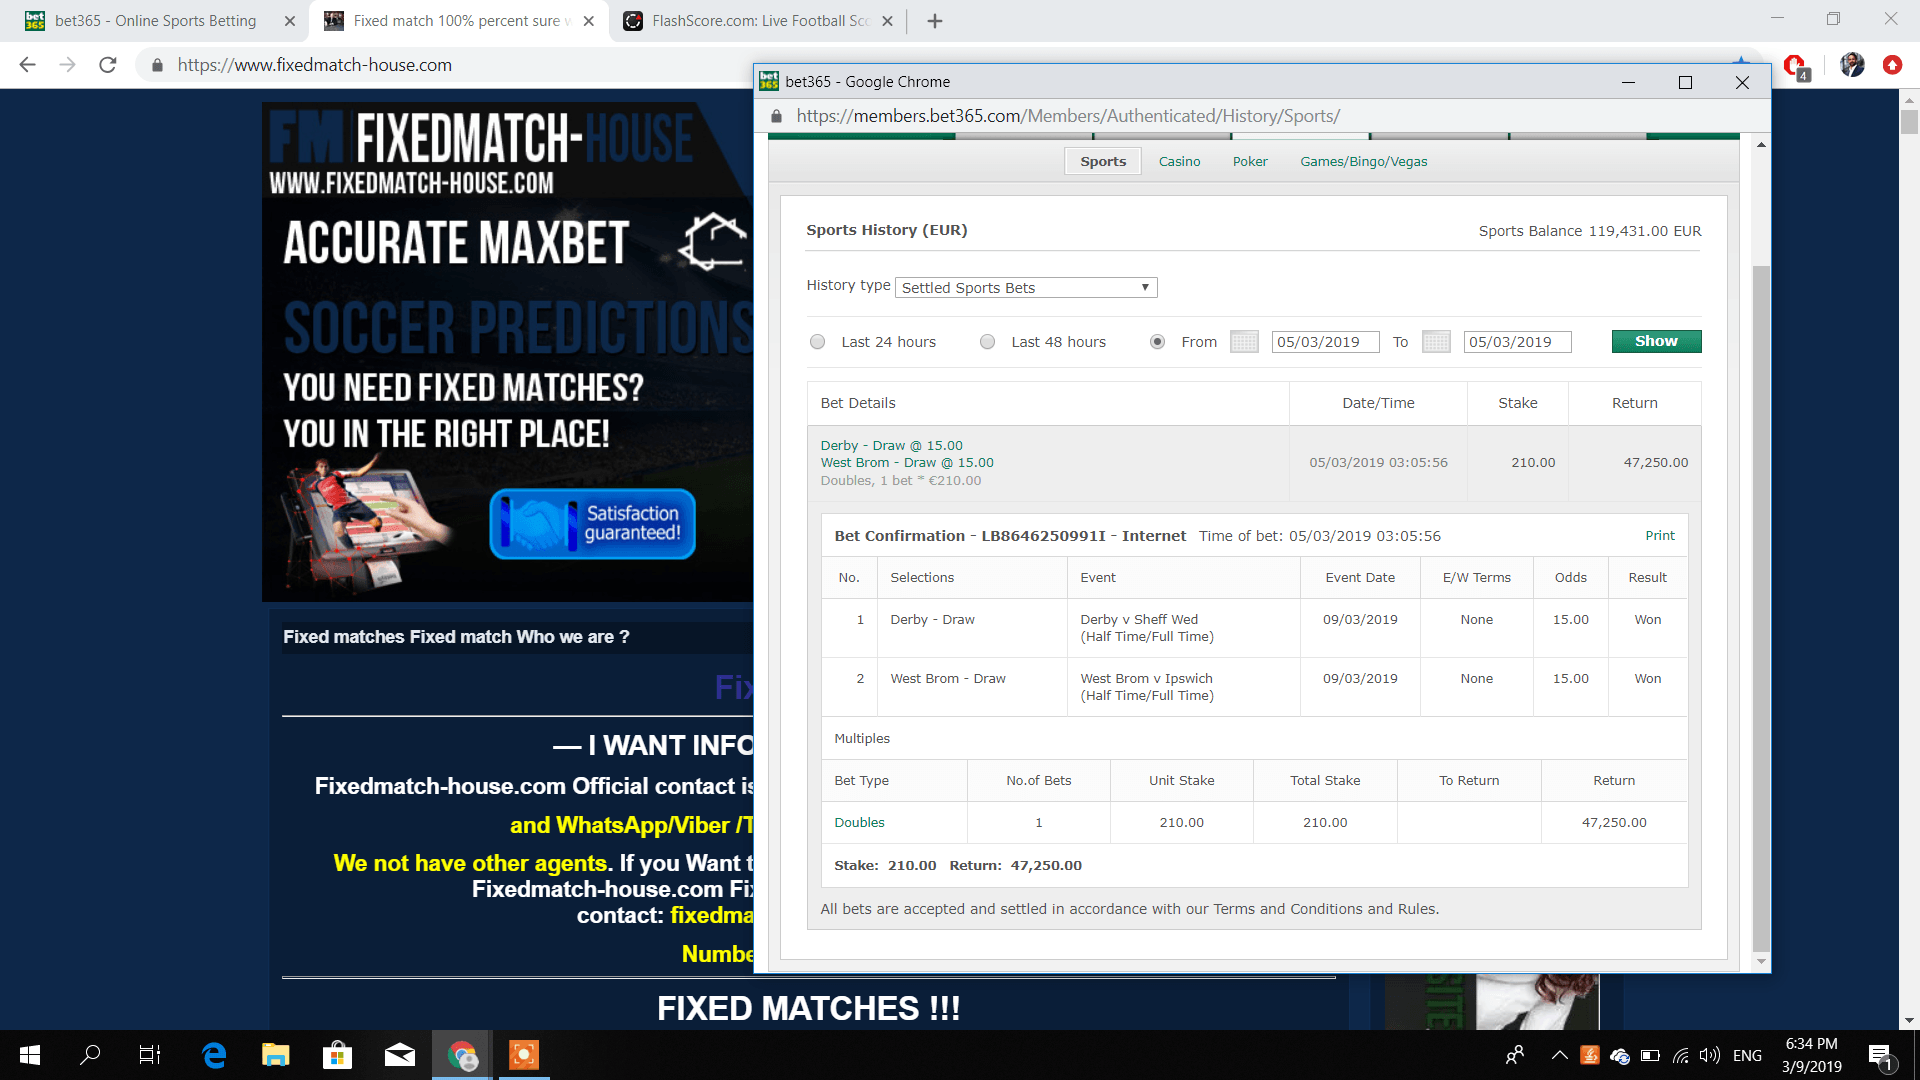Open the People icon in system tray
The height and width of the screenshot is (1080, 1920).
point(1515,1055)
